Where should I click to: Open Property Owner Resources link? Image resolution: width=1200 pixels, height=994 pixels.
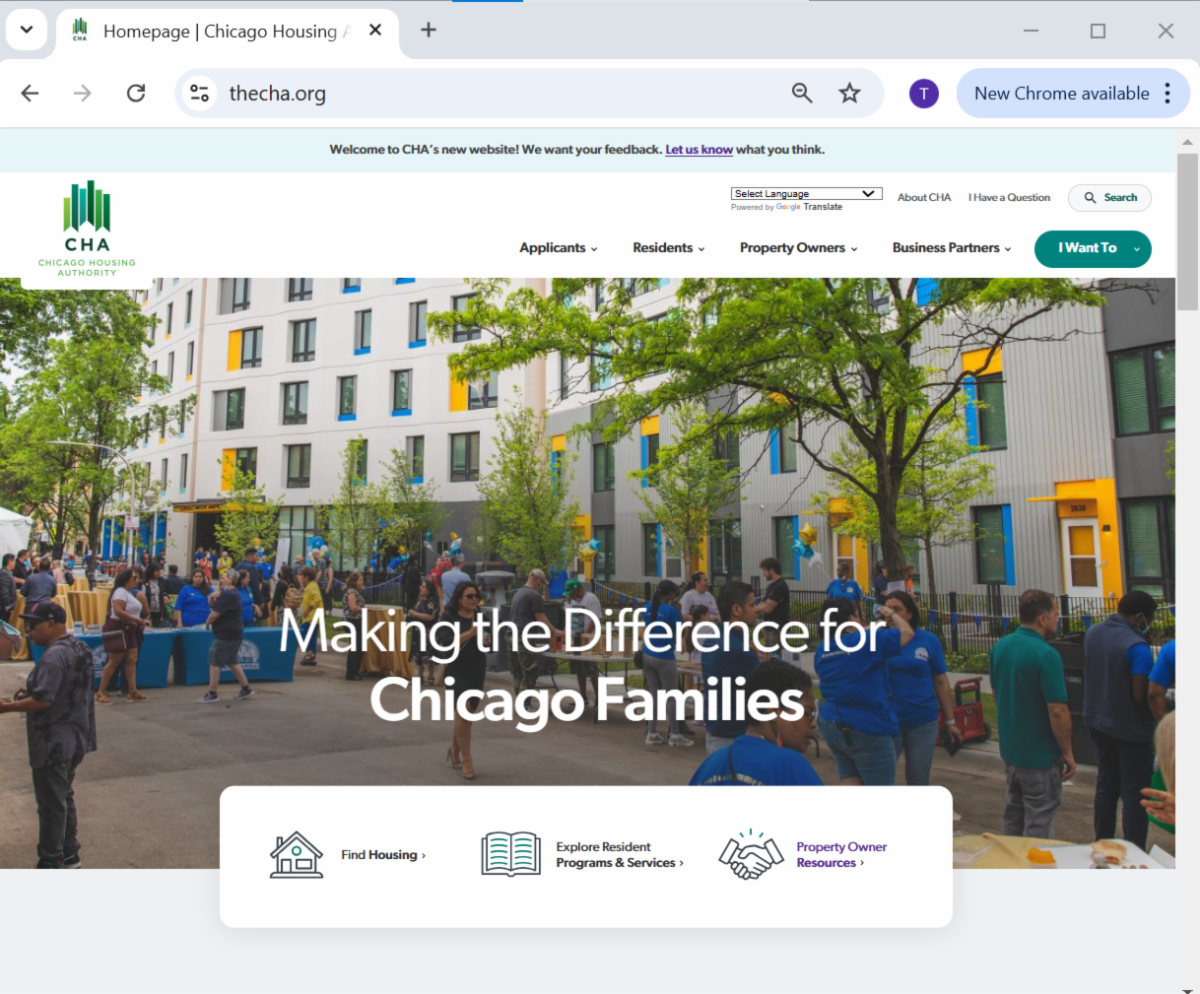842,855
